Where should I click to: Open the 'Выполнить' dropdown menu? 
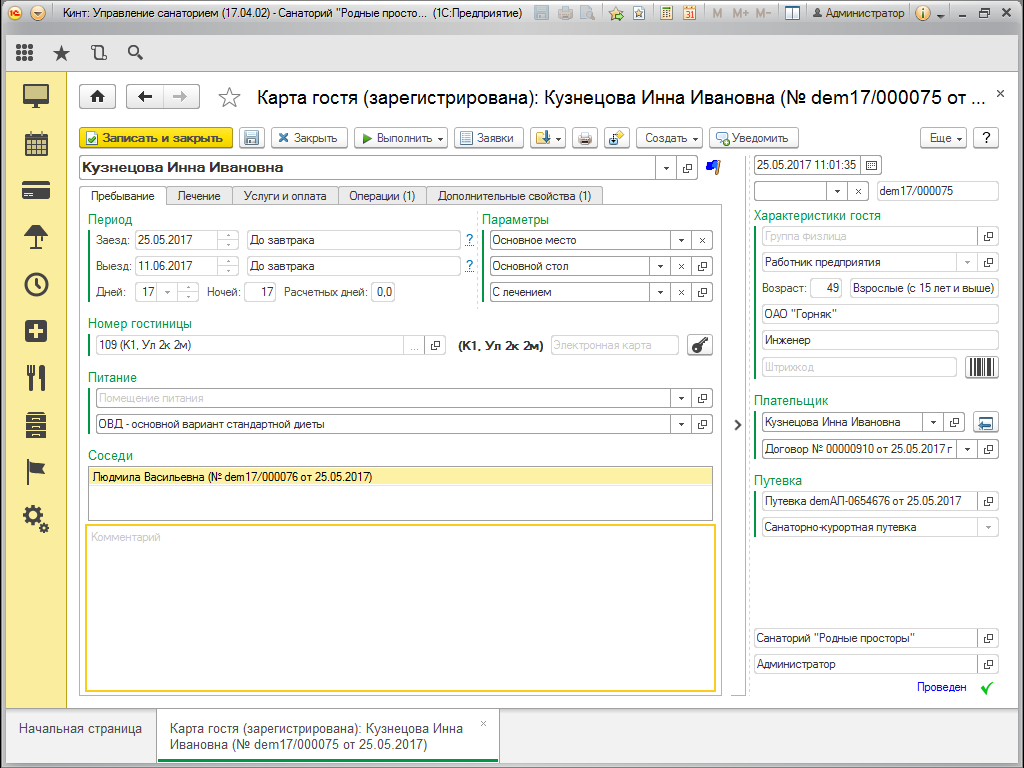click(x=400, y=138)
